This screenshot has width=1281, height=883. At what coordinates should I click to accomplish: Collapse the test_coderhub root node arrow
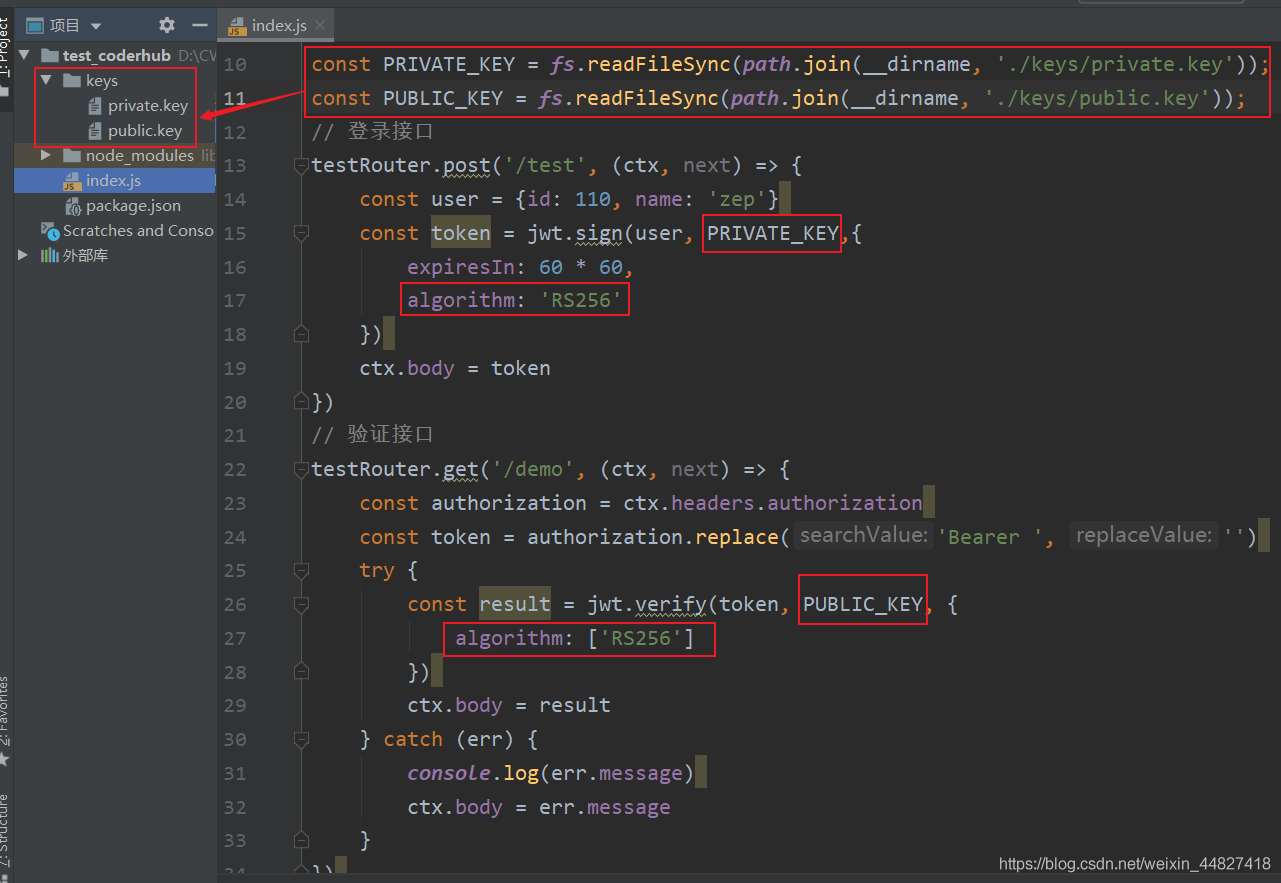(25, 55)
